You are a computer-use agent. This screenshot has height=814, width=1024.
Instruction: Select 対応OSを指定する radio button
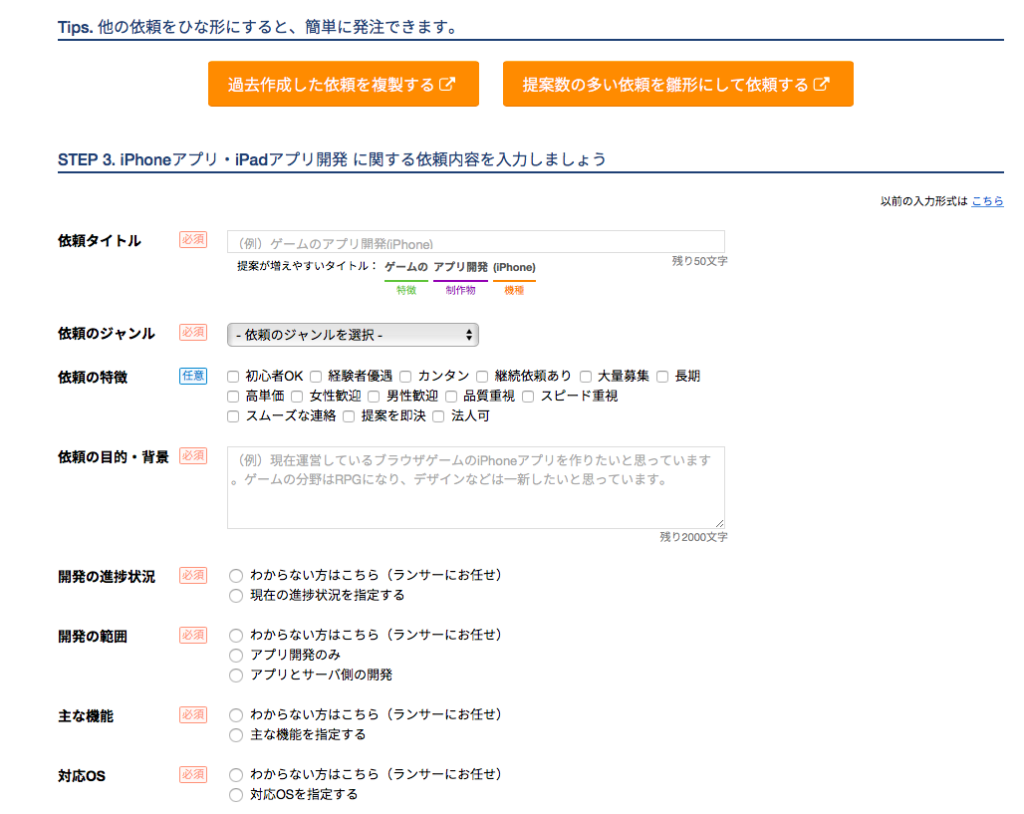click(236, 795)
